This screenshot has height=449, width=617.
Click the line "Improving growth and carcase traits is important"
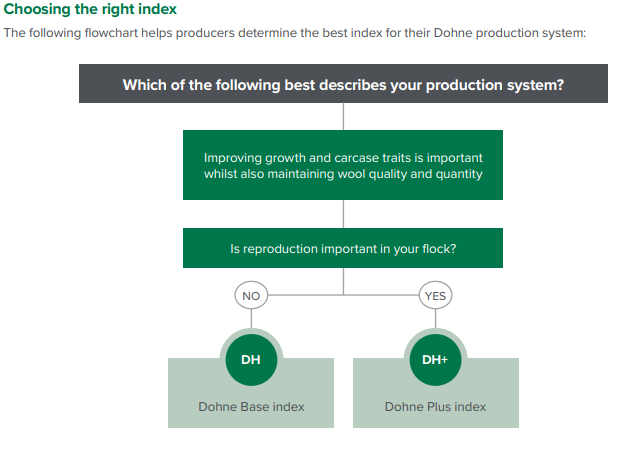tap(343, 158)
